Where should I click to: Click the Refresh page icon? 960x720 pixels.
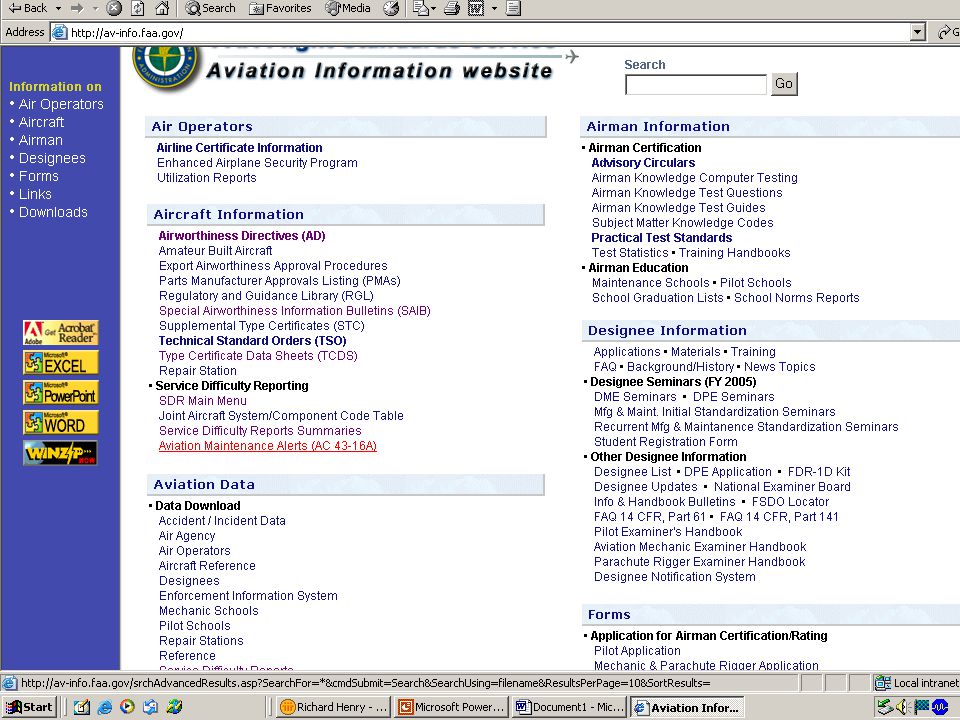[x=138, y=8]
